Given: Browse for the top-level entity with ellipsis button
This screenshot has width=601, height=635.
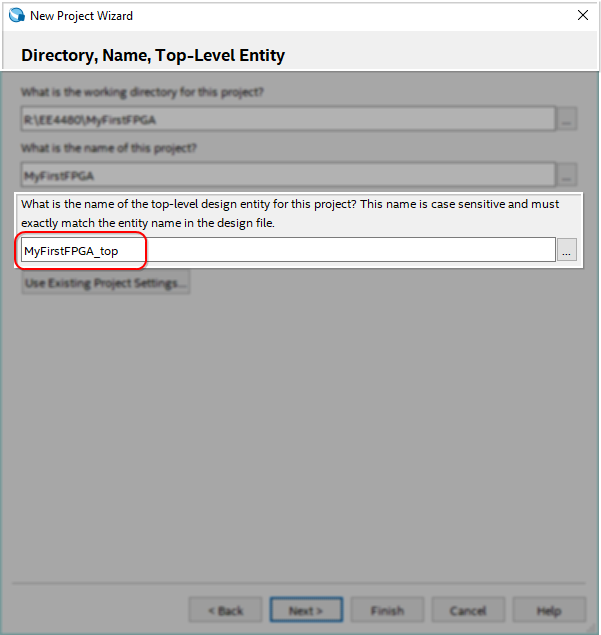Looking at the screenshot, I should pyautogui.click(x=567, y=250).
